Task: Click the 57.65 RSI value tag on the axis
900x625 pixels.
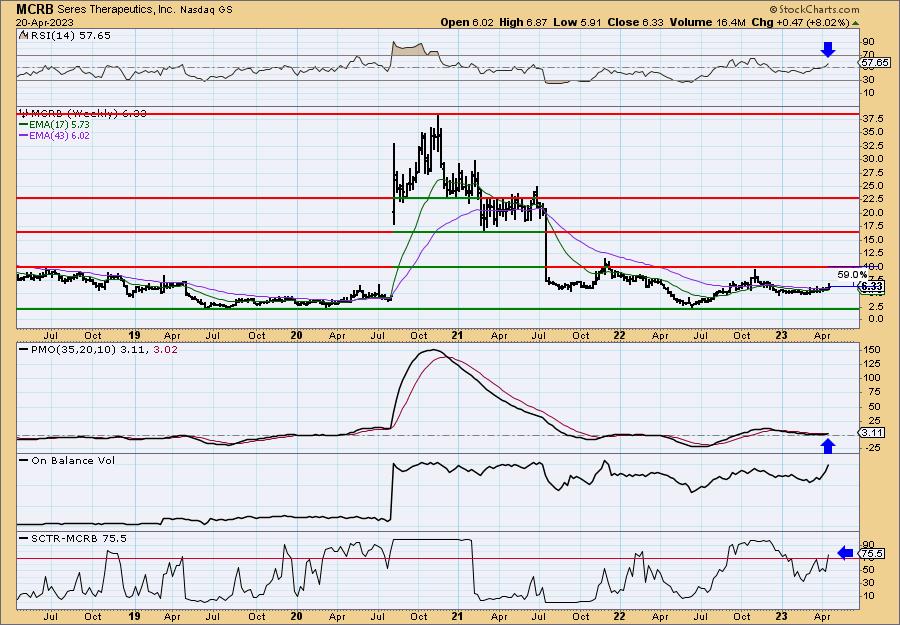Action: [875, 62]
